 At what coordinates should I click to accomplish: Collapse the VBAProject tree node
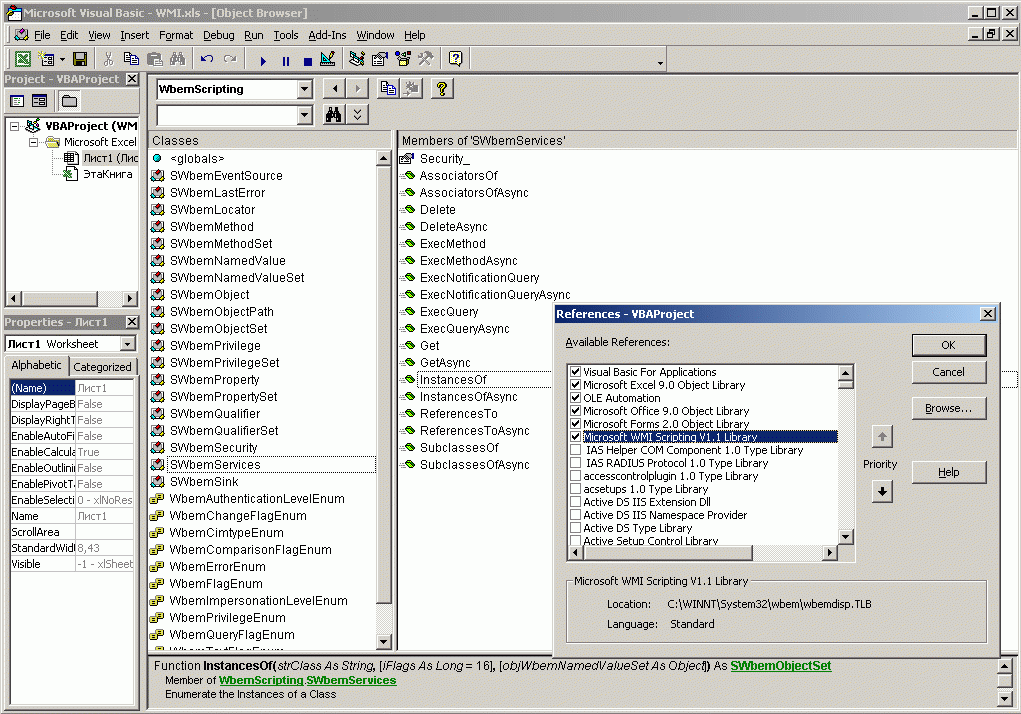14,126
